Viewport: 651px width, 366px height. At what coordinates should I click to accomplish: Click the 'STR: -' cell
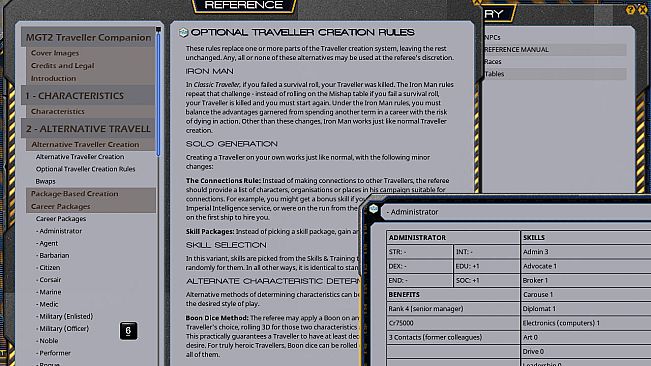point(419,252)
